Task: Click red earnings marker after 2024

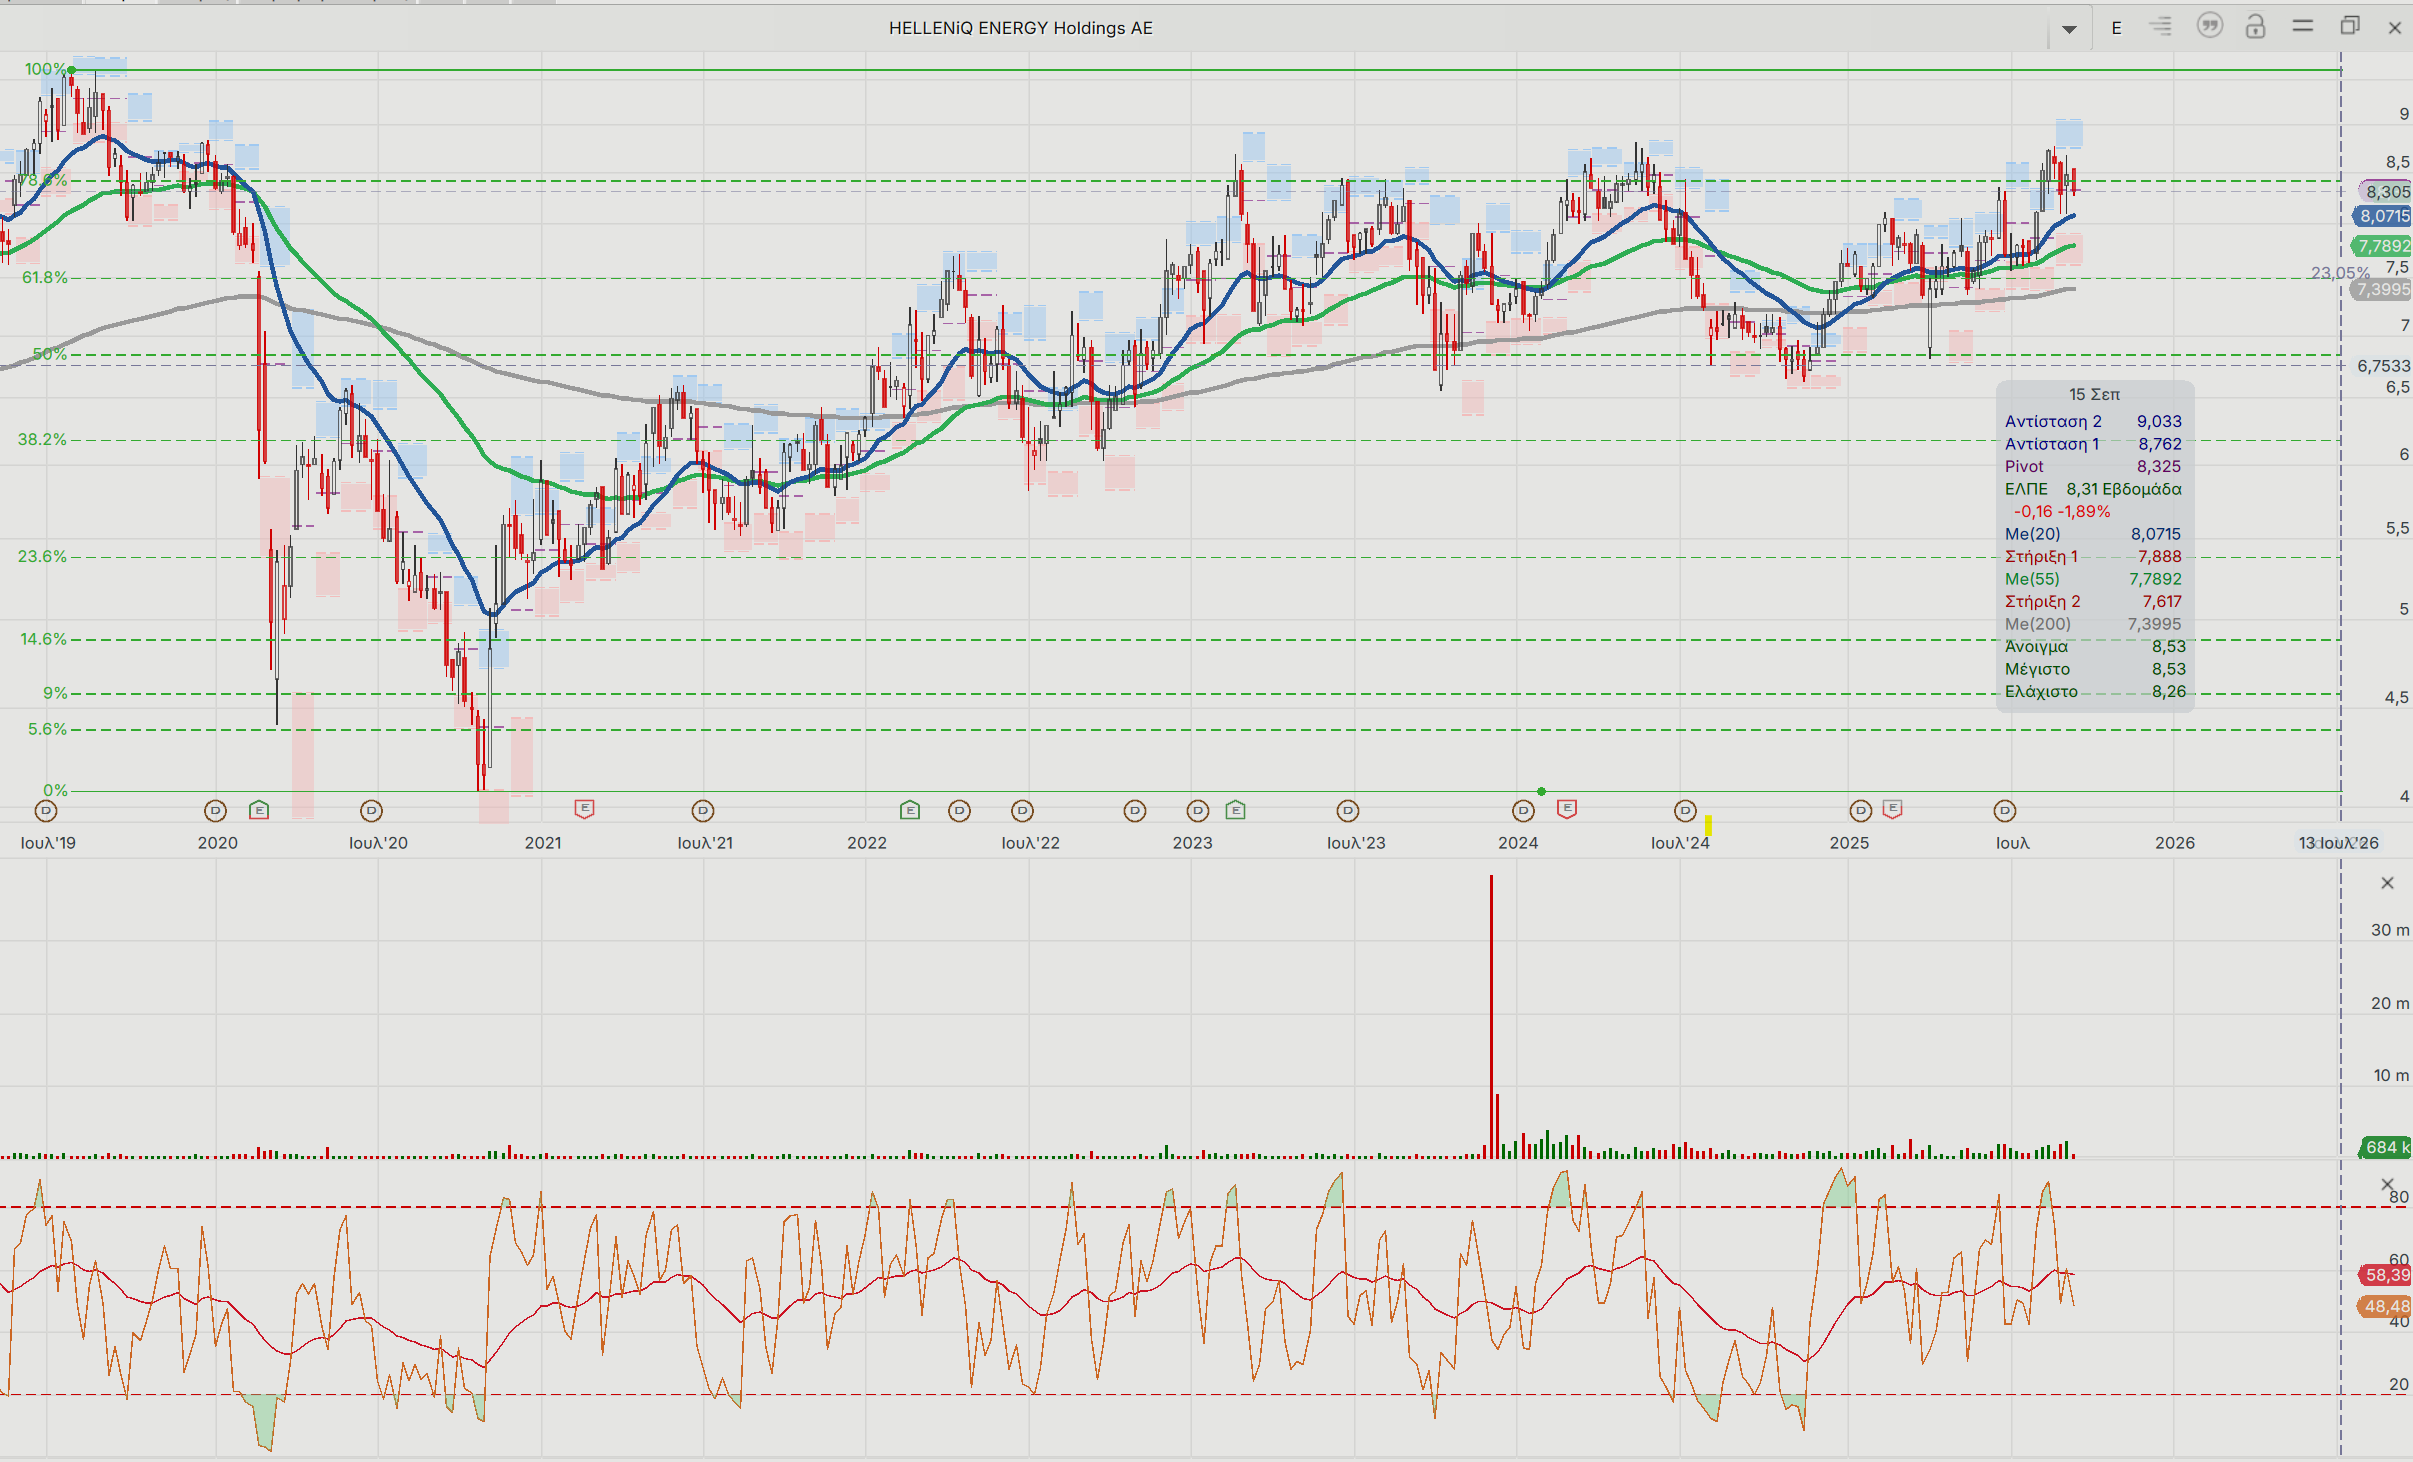Action: pyautogui.click(x=1567, y=808)
